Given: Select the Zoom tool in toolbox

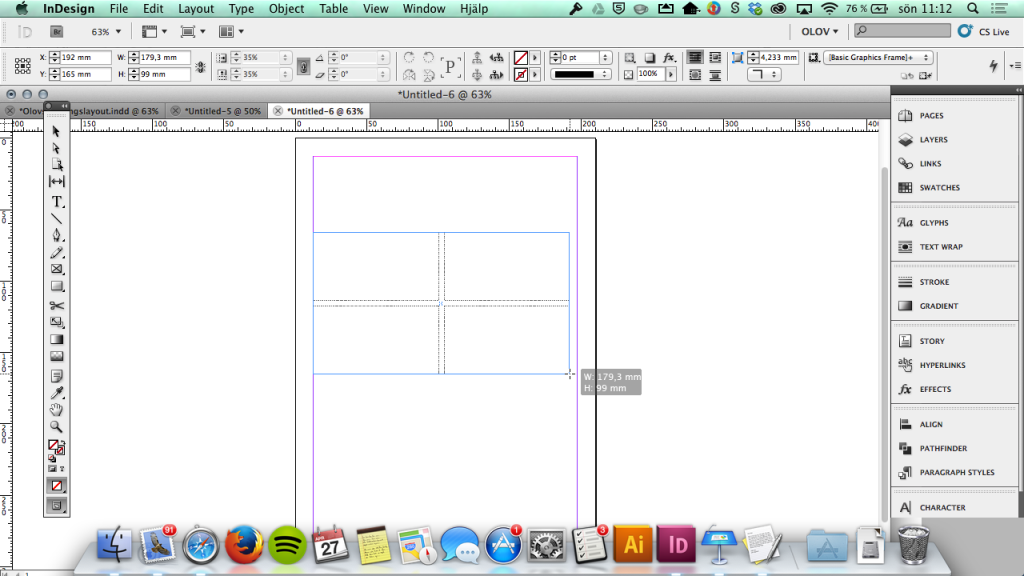Looking at the screenshot, I should click(x=57, y=426).
